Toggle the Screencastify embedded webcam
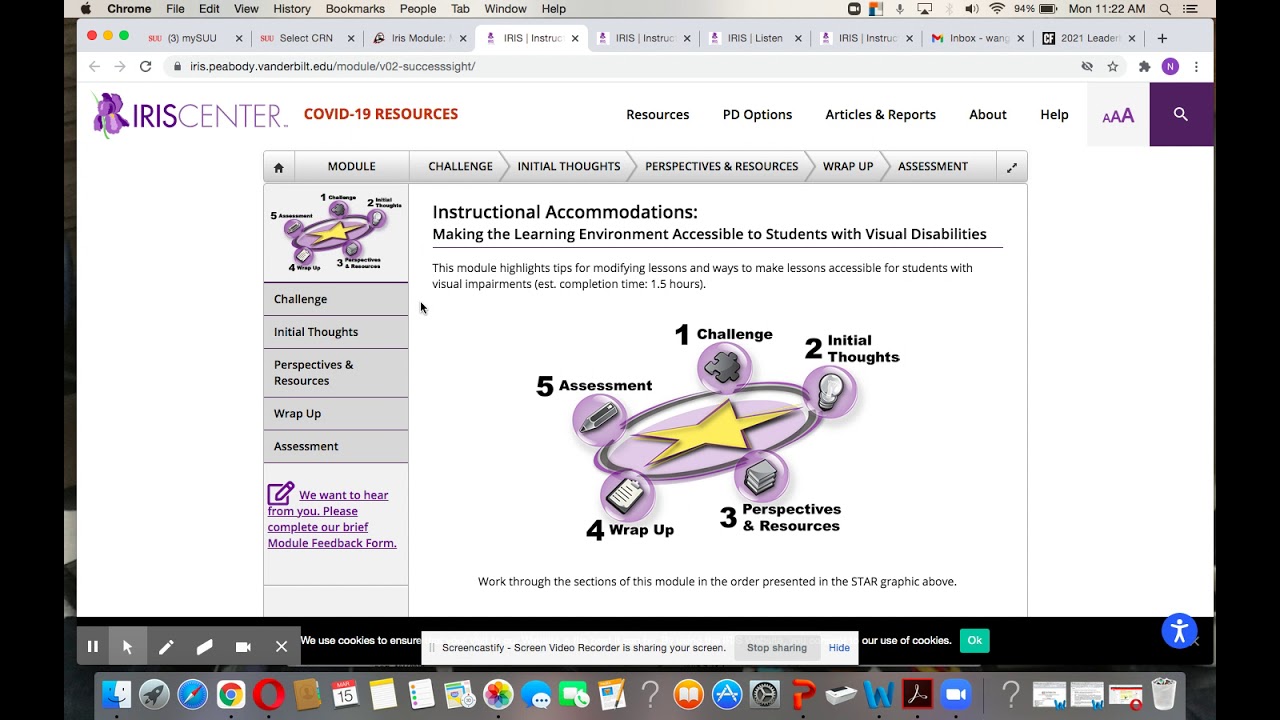 243,647
